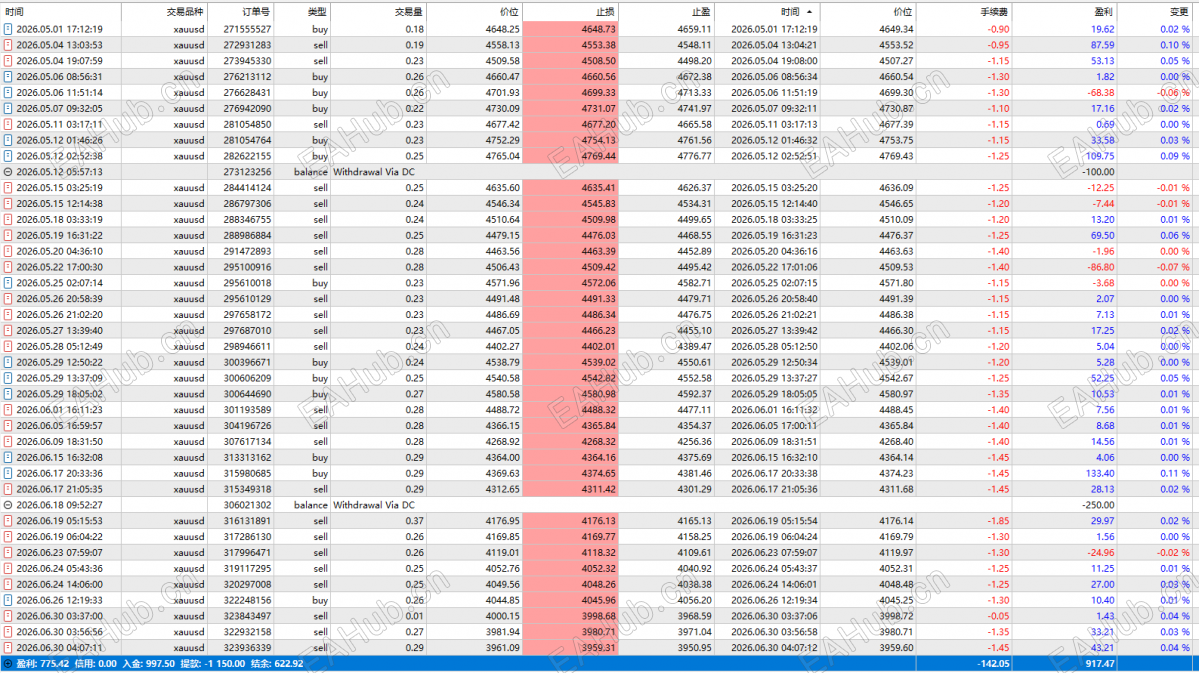This screenshot has height=673, width=1199.
Task: Click the 变更 column header
Action: pyautogui.click(x=1180, y=11)
